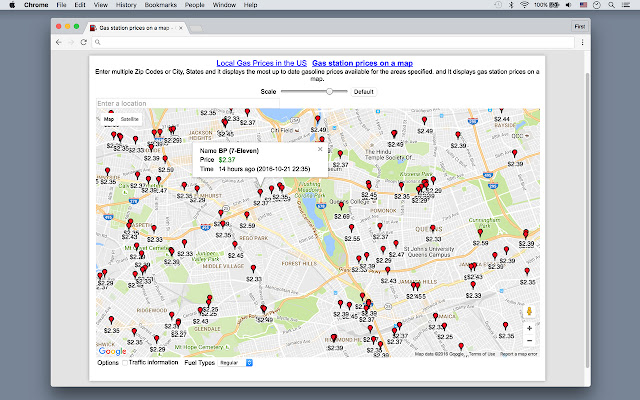Select the Map view type
The image size is (640, 400).
point(108,118)
